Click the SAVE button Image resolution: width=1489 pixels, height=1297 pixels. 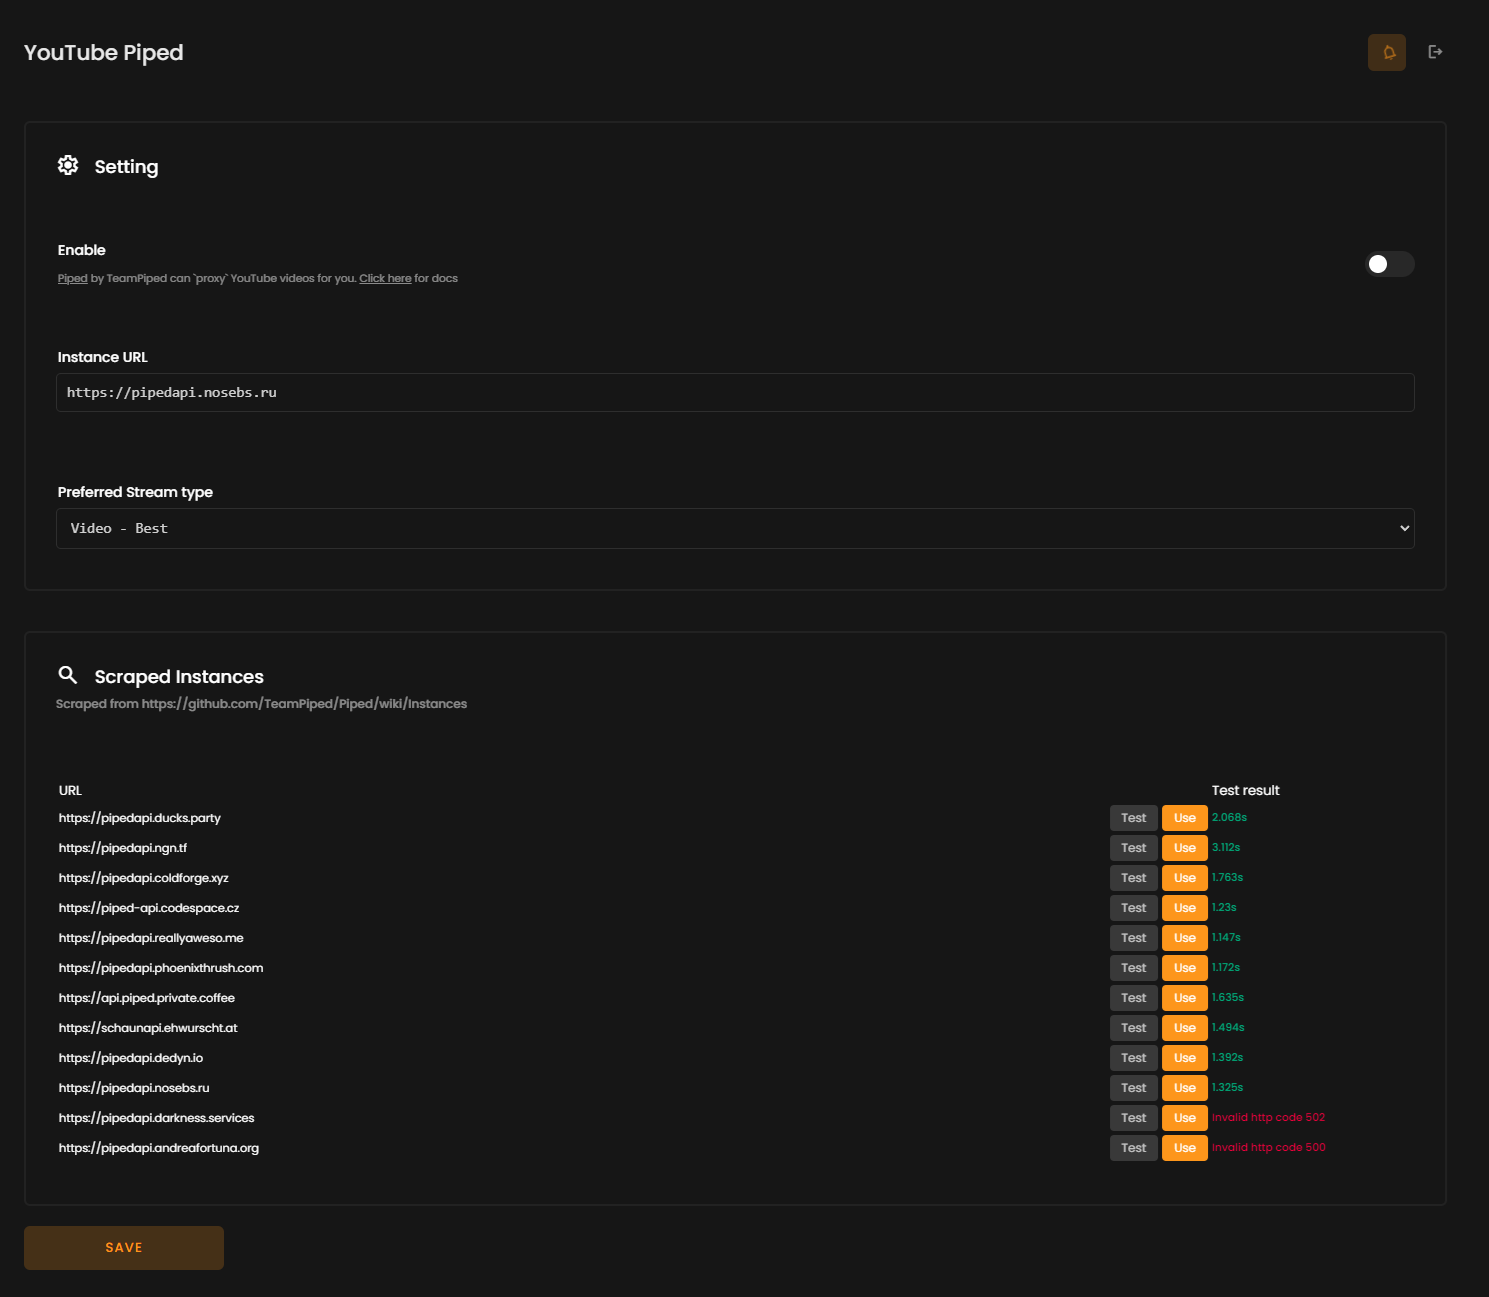pyautogui.click(x=124, y=1248)
